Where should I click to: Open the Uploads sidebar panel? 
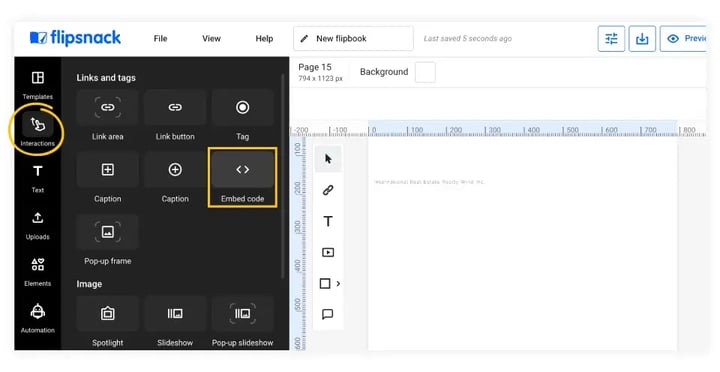point(38,225)
